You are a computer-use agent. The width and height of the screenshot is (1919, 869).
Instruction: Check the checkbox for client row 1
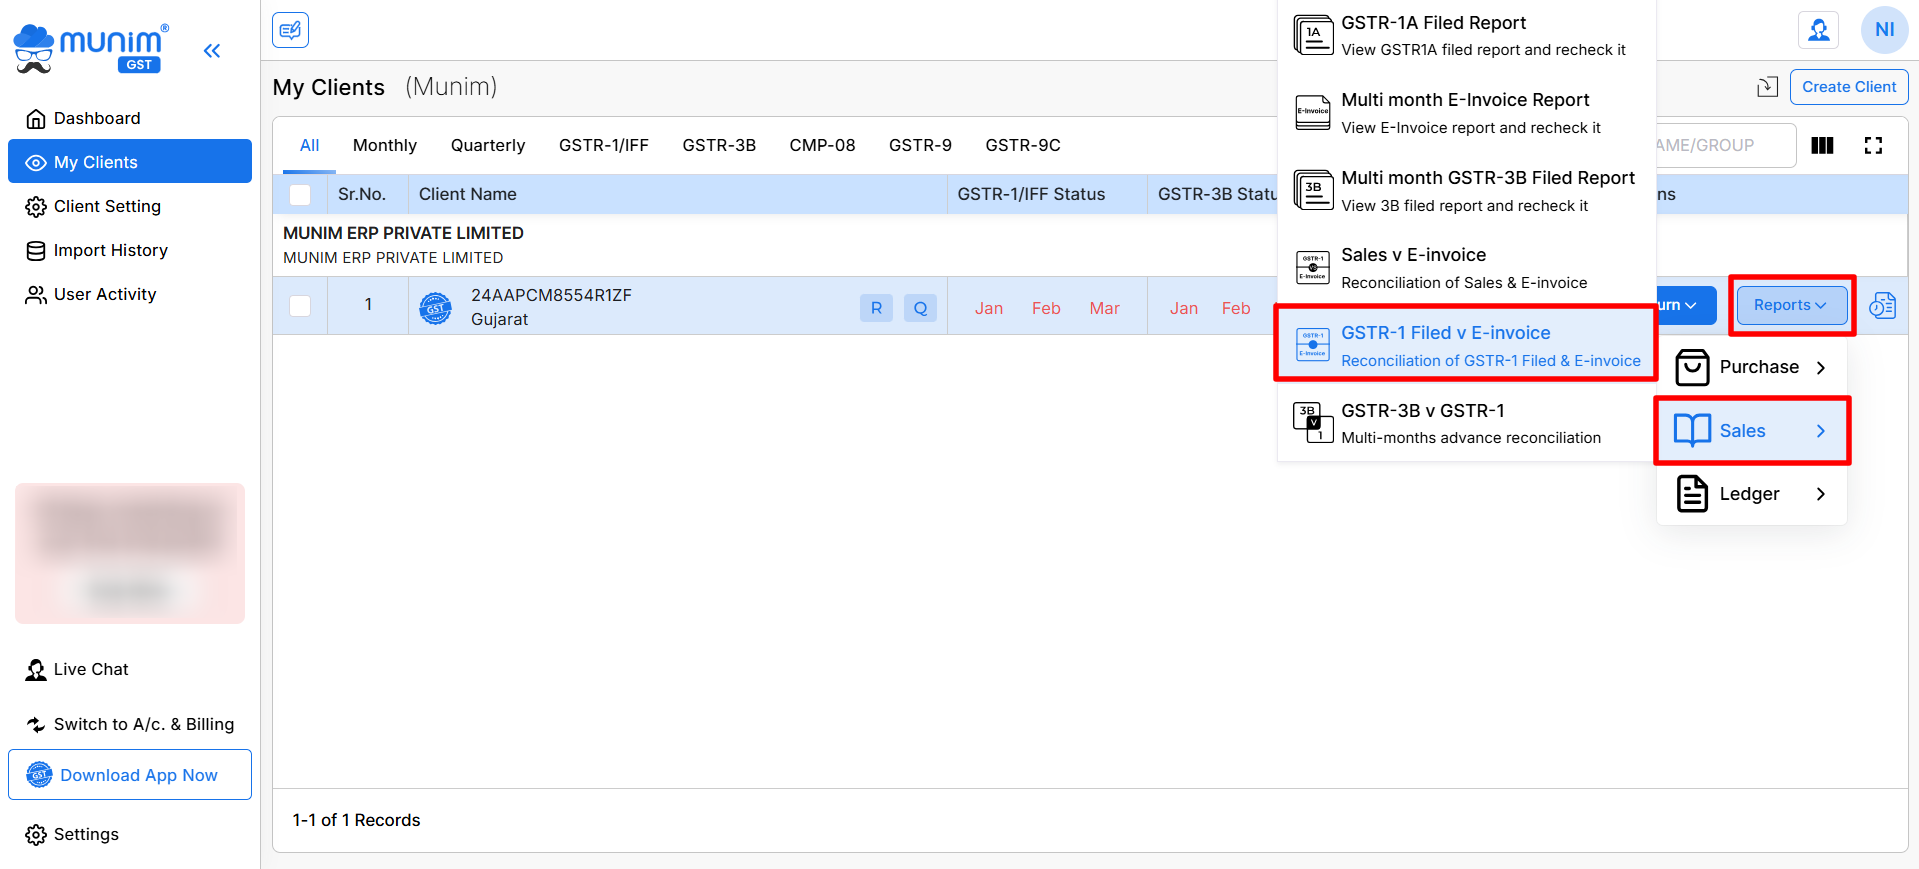tap(300, 306)
